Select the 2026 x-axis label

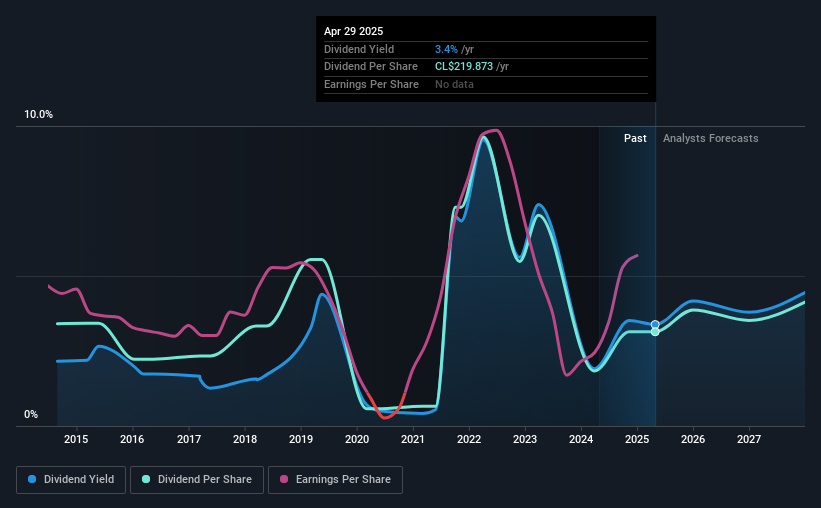pos(693,439)
